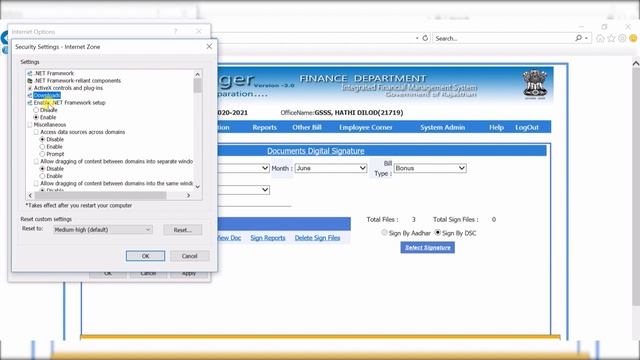Select Disable under Enable .NET Framework setup
The height and width of the screenshot is (360, 640).
36,110
